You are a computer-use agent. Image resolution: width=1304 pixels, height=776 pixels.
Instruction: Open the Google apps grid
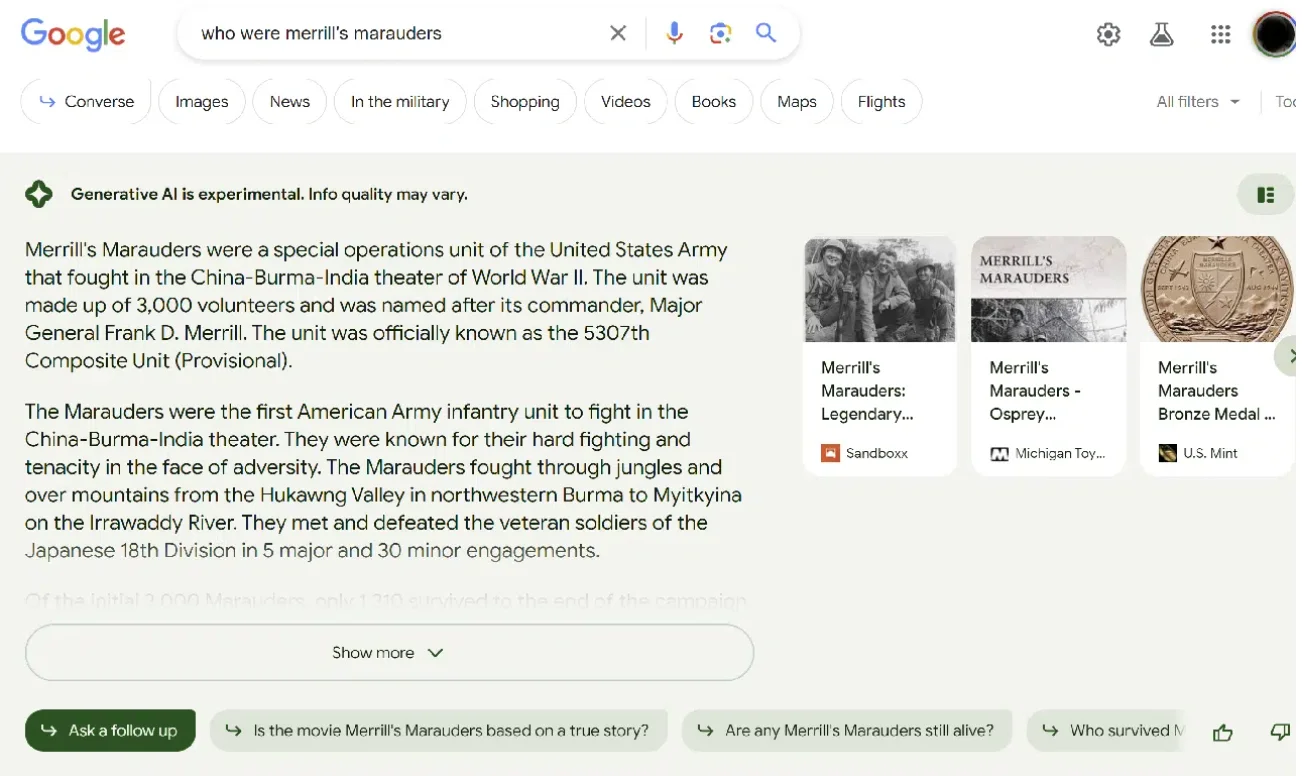click(1220, 33)
